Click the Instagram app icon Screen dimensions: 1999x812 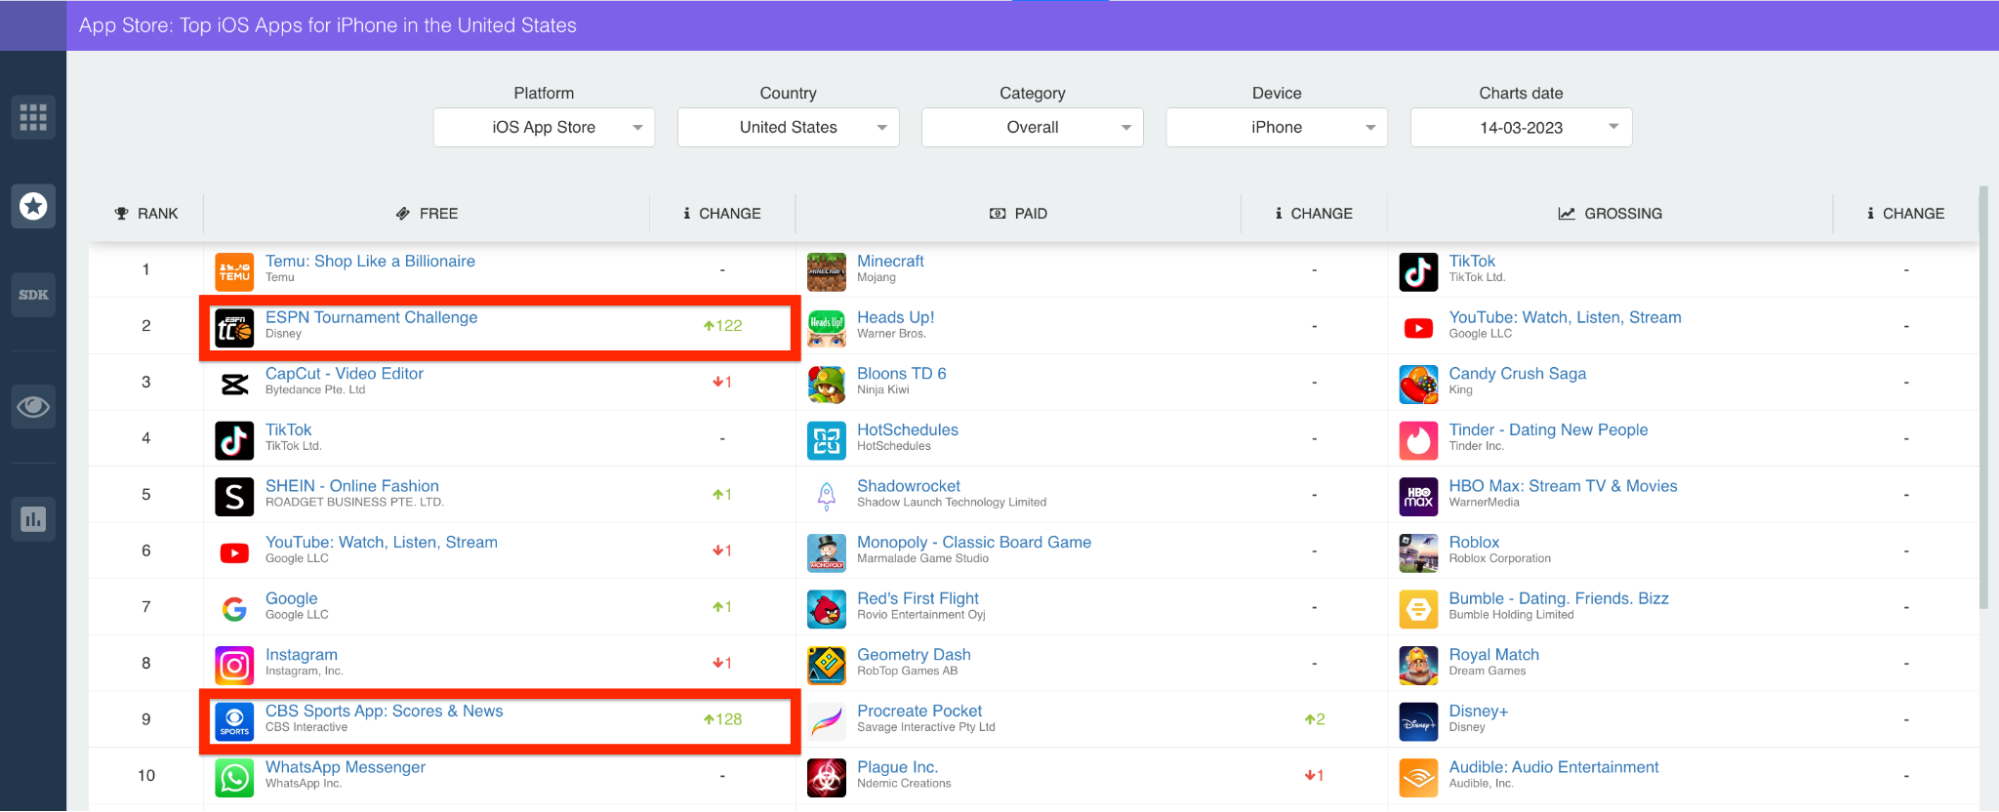[234, 665]
